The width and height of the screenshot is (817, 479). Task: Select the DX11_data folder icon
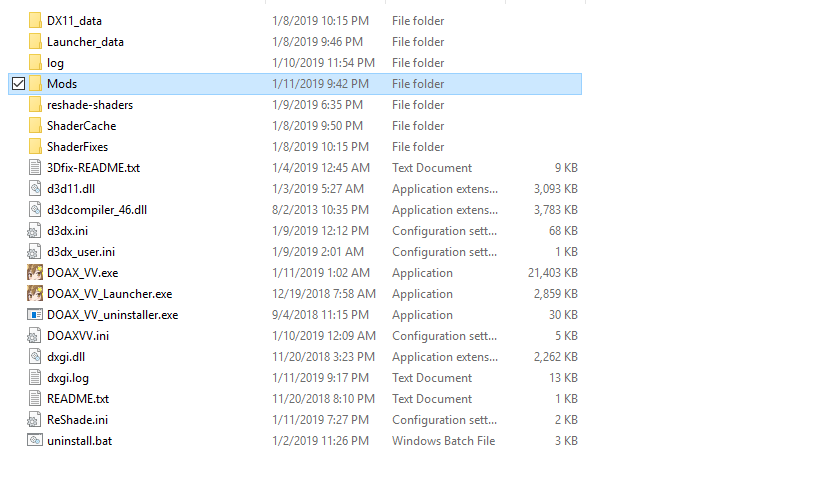(35, 21)
